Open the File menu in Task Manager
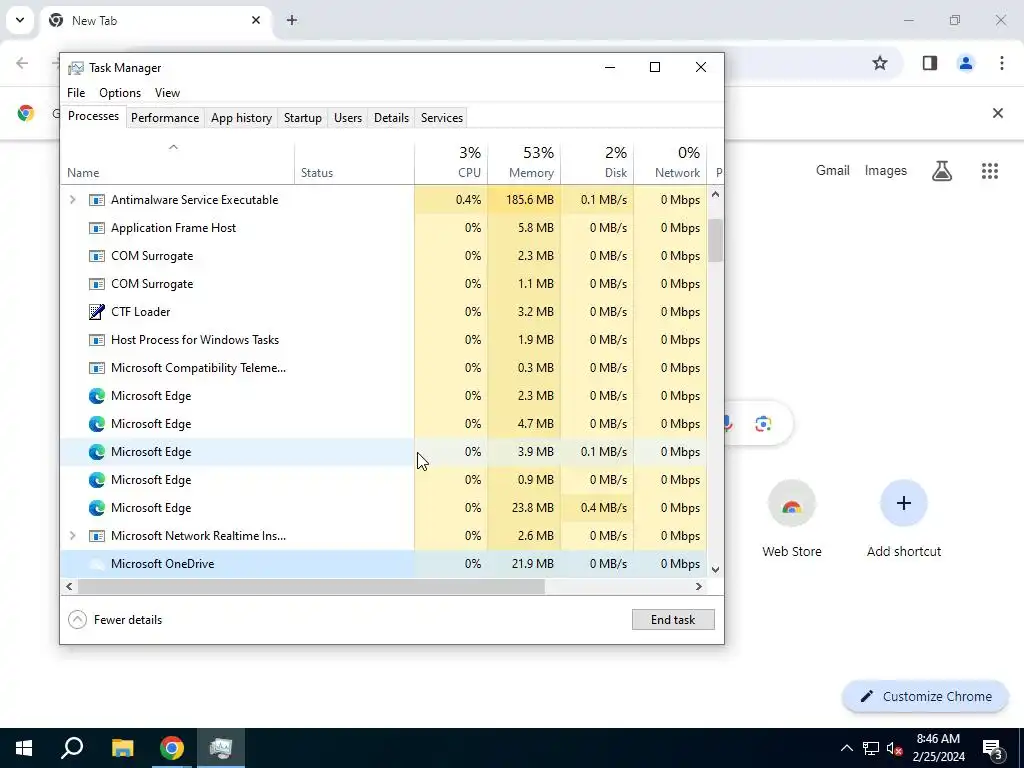This screenshot has height=768, width=1024. point(76,93)
